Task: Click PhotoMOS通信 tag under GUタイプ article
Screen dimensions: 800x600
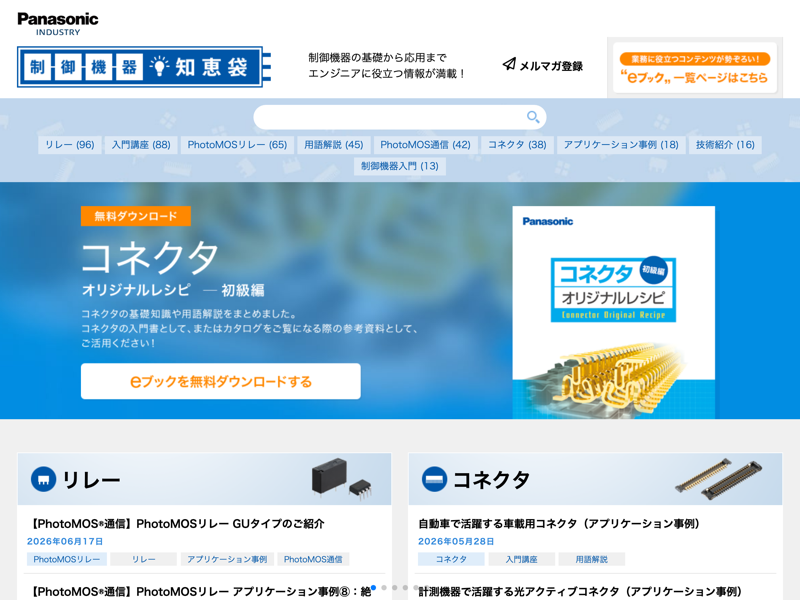Action: (313, 559)
